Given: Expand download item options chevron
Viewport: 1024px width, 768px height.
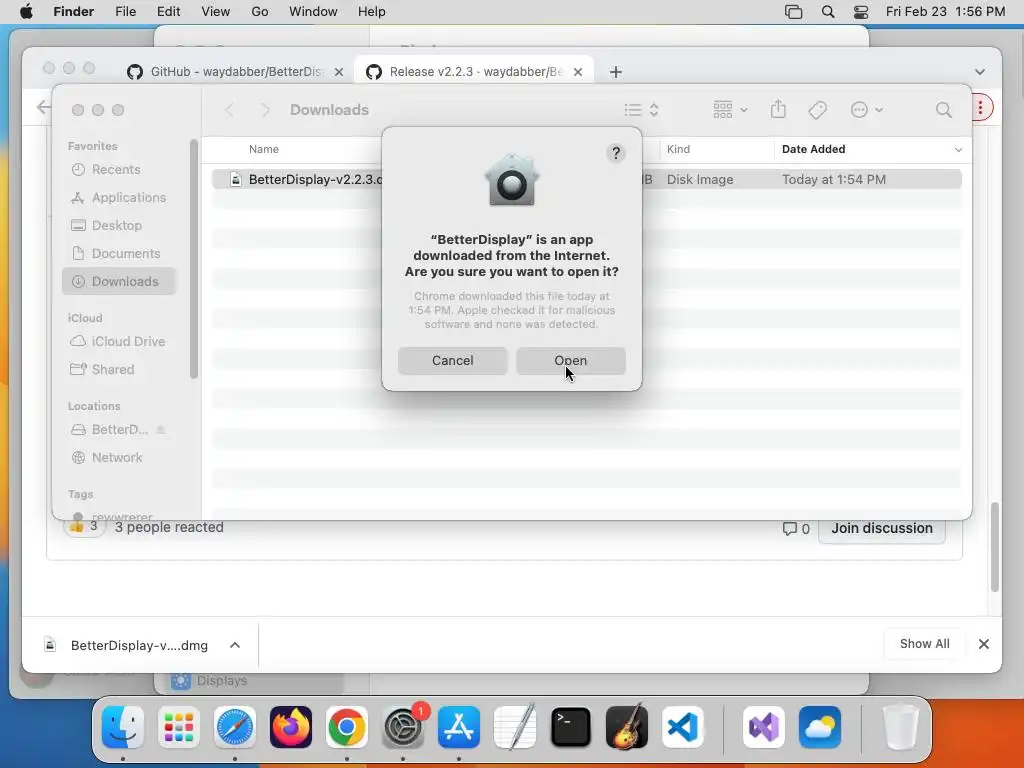Looking at the screenshot, I should 235,645.
